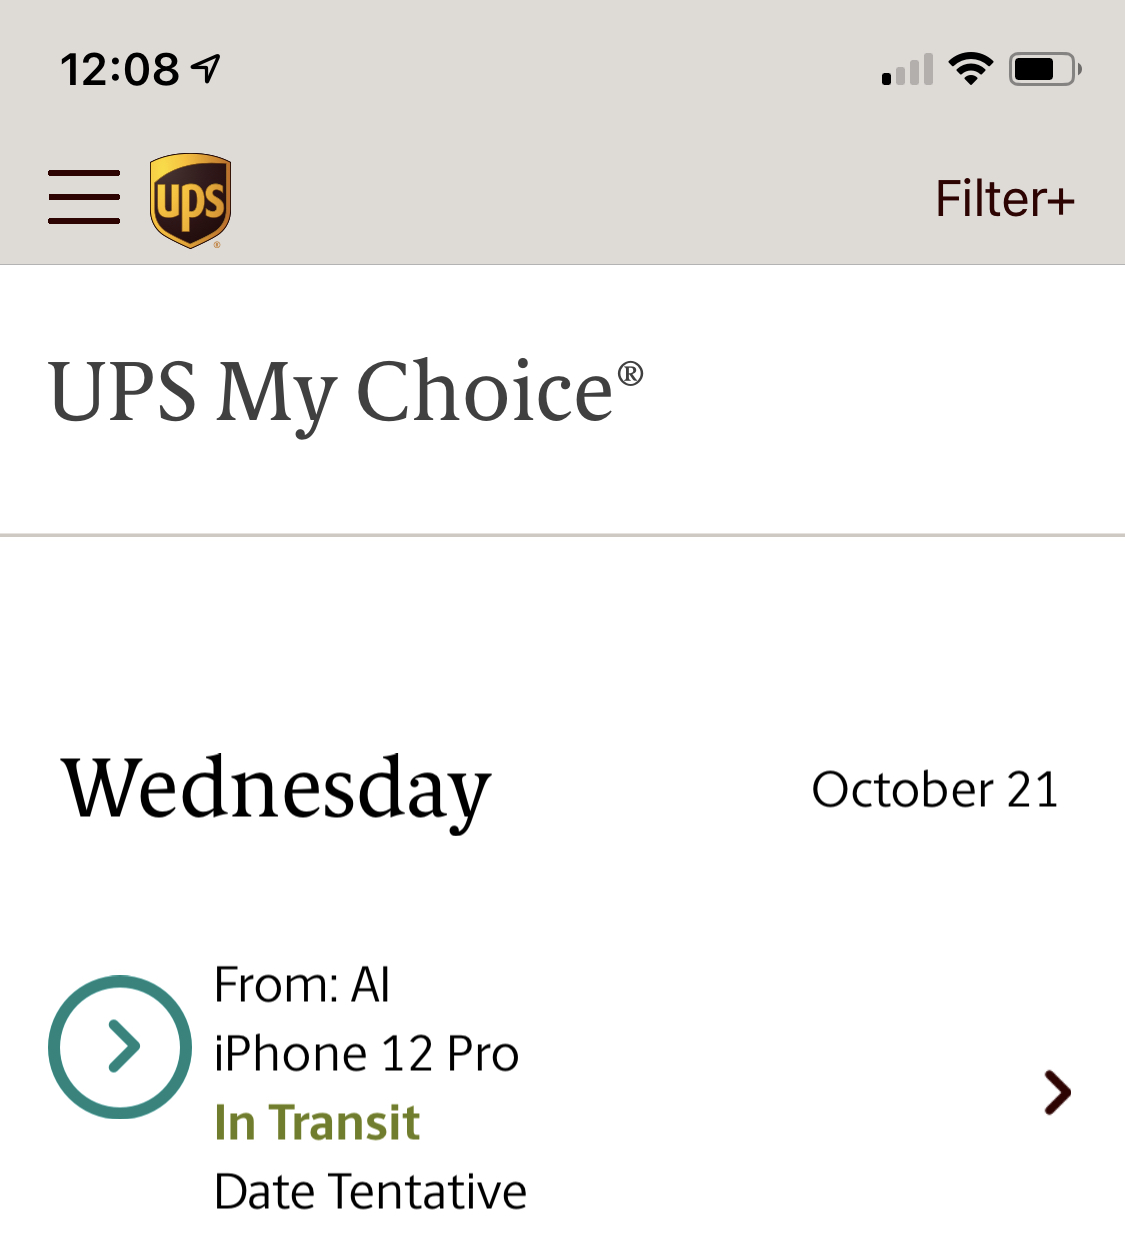Tap the Wednesday day header
This screenshot has height=1257, width=1125.
[x=276, y=790]
